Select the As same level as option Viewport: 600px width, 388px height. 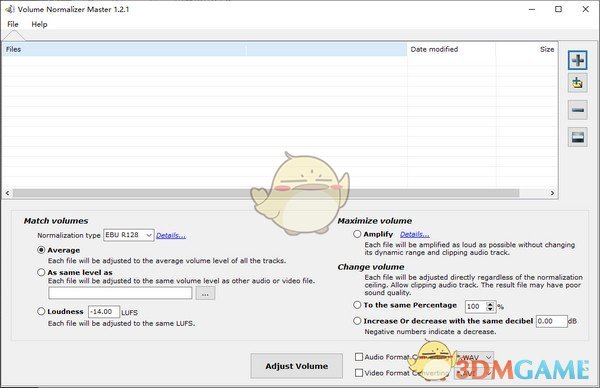click(x=41, y=272)
